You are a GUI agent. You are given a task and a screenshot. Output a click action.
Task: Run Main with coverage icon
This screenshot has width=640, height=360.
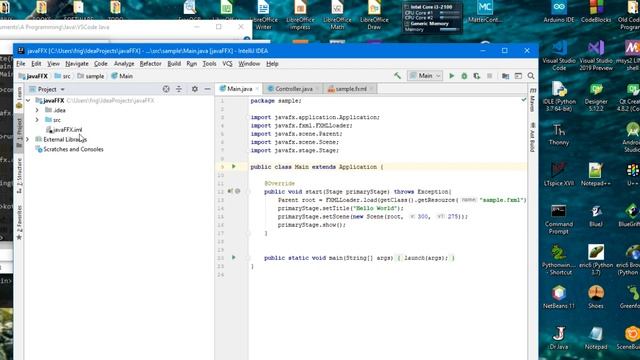[476, 76]
